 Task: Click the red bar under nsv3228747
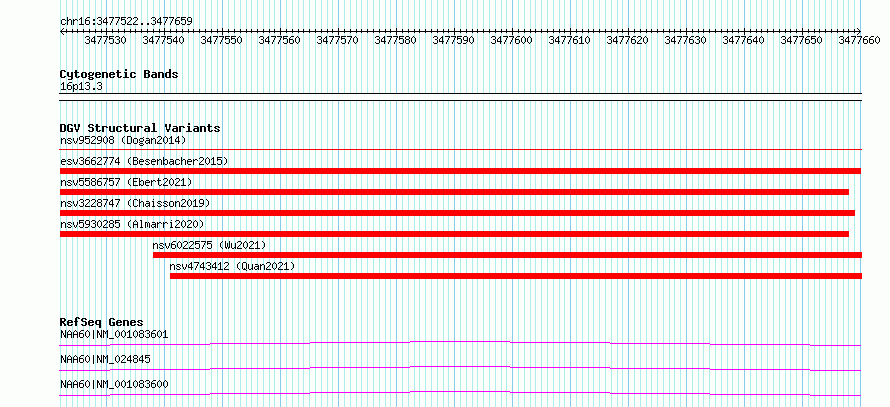pos(457,213)
